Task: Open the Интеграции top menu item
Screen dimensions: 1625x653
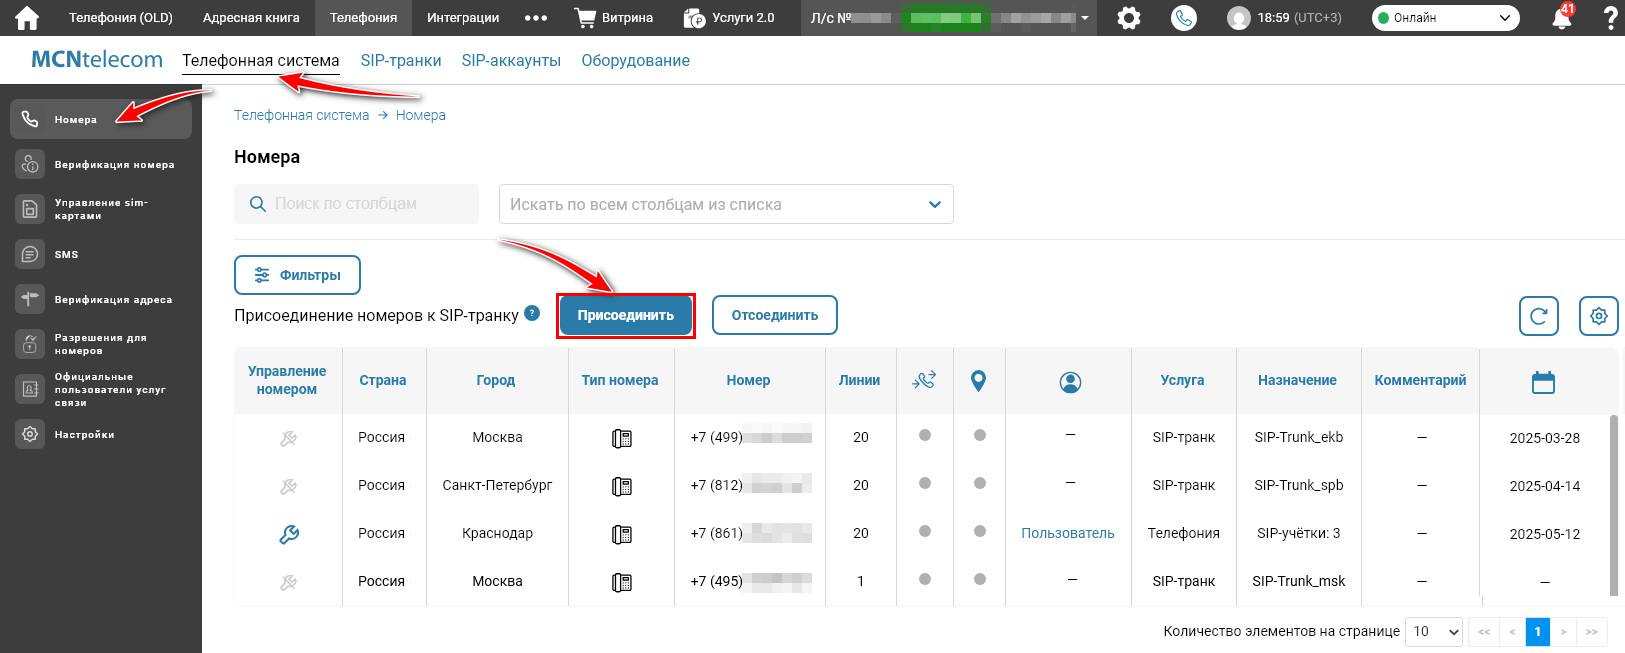Action: point(463,18)
